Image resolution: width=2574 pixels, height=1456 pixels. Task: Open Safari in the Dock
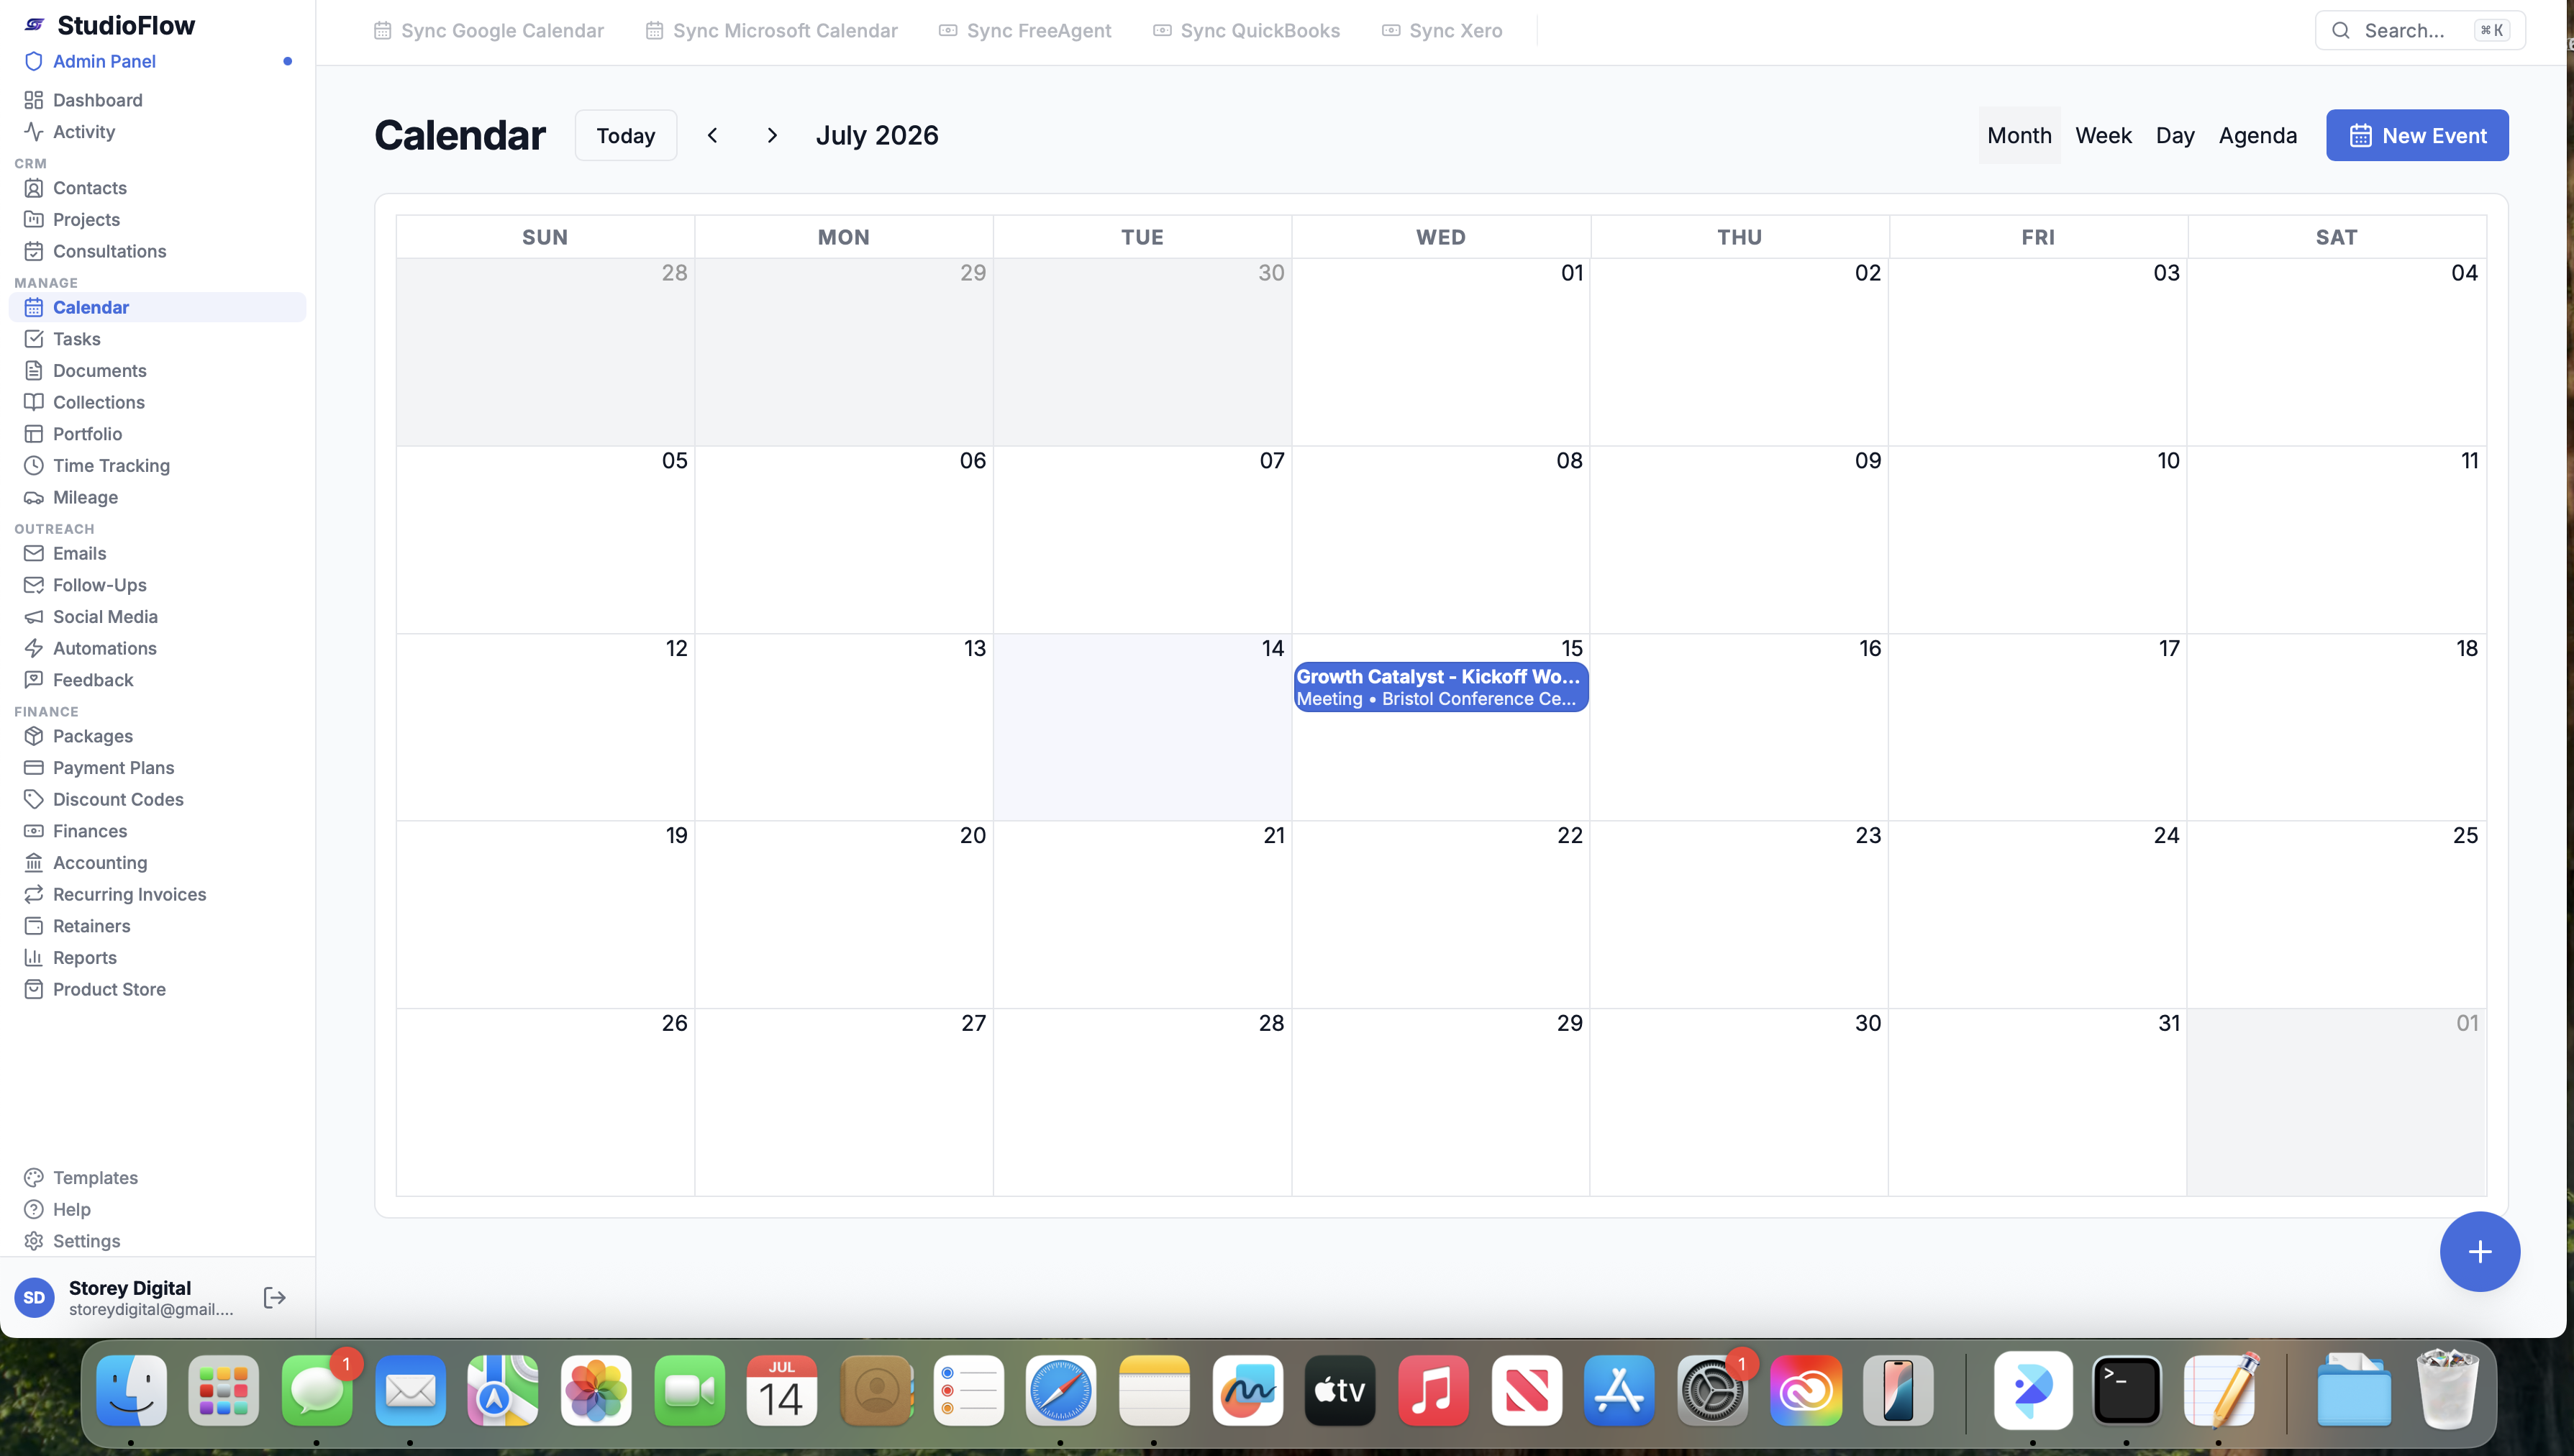point(1061,1391)
